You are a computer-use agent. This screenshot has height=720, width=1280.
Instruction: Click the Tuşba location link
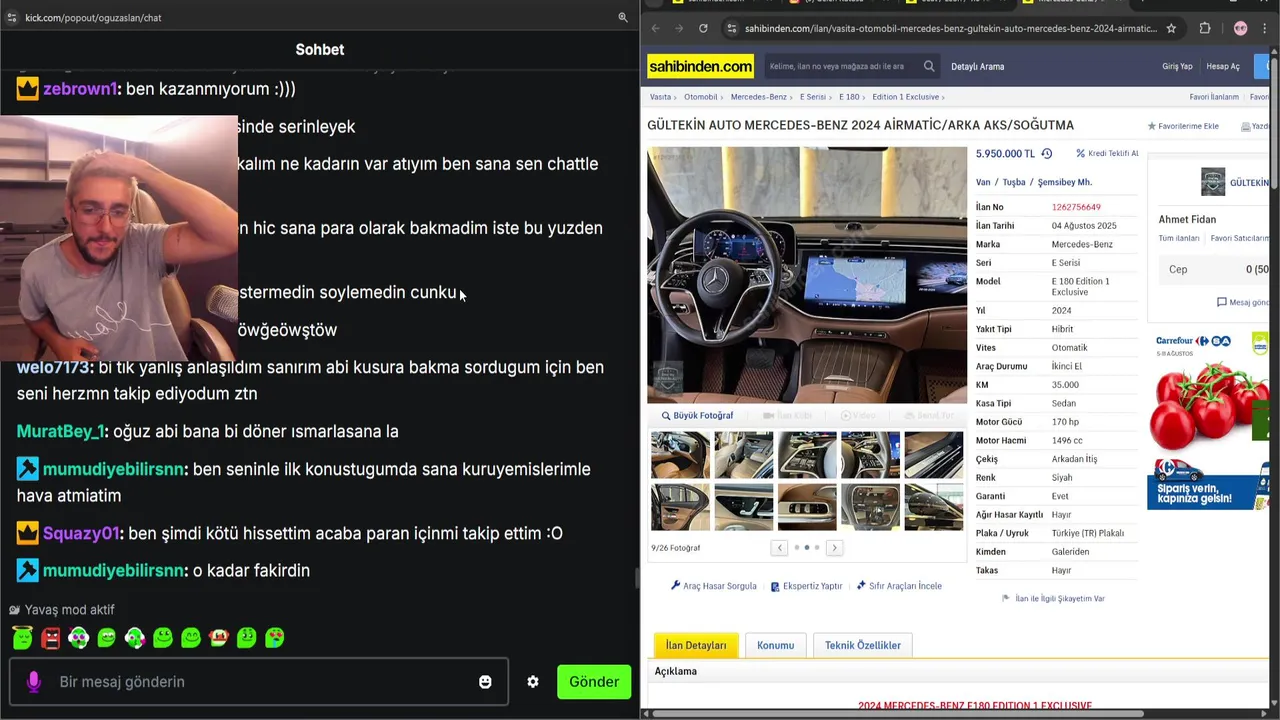point(1014,183)
